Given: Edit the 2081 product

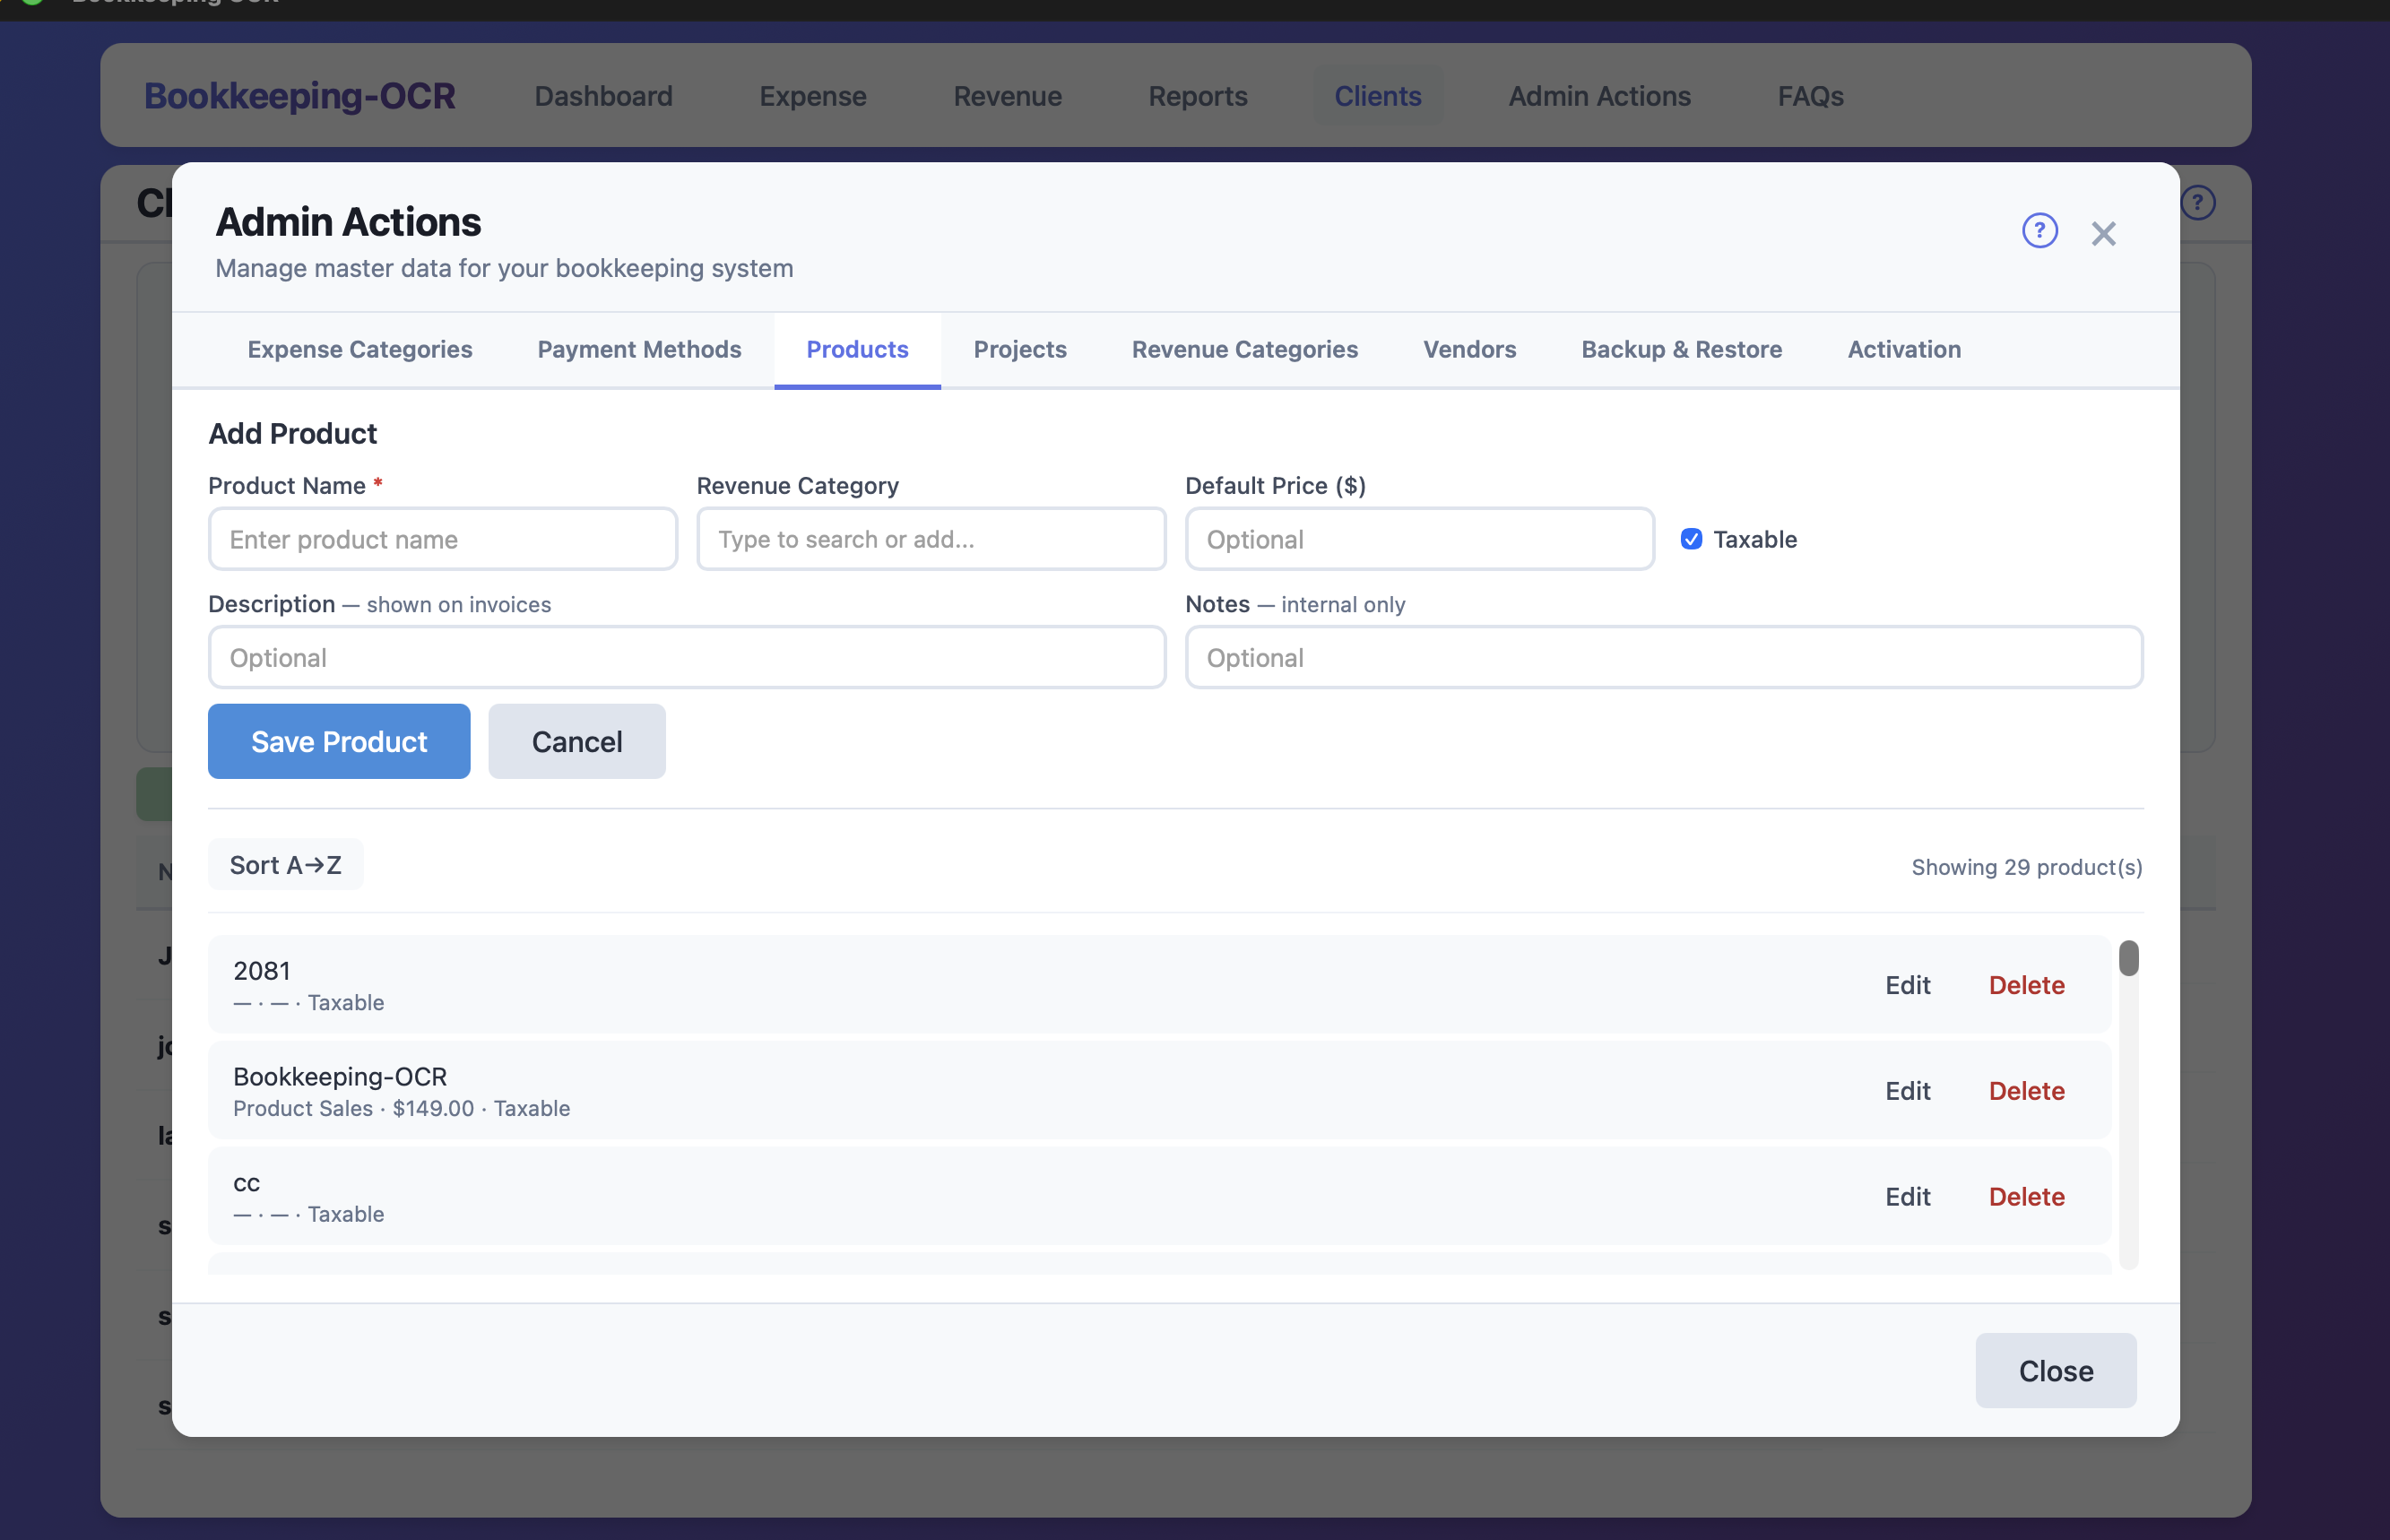Looking at the screenshot, I should coord(1907,985).
